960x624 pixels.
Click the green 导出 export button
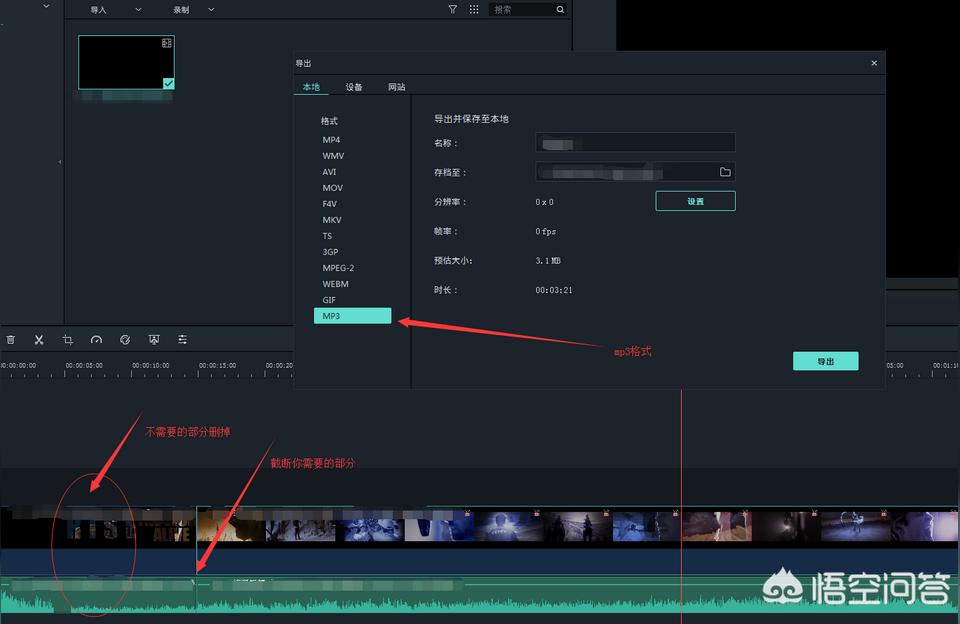tap(825, 361)
